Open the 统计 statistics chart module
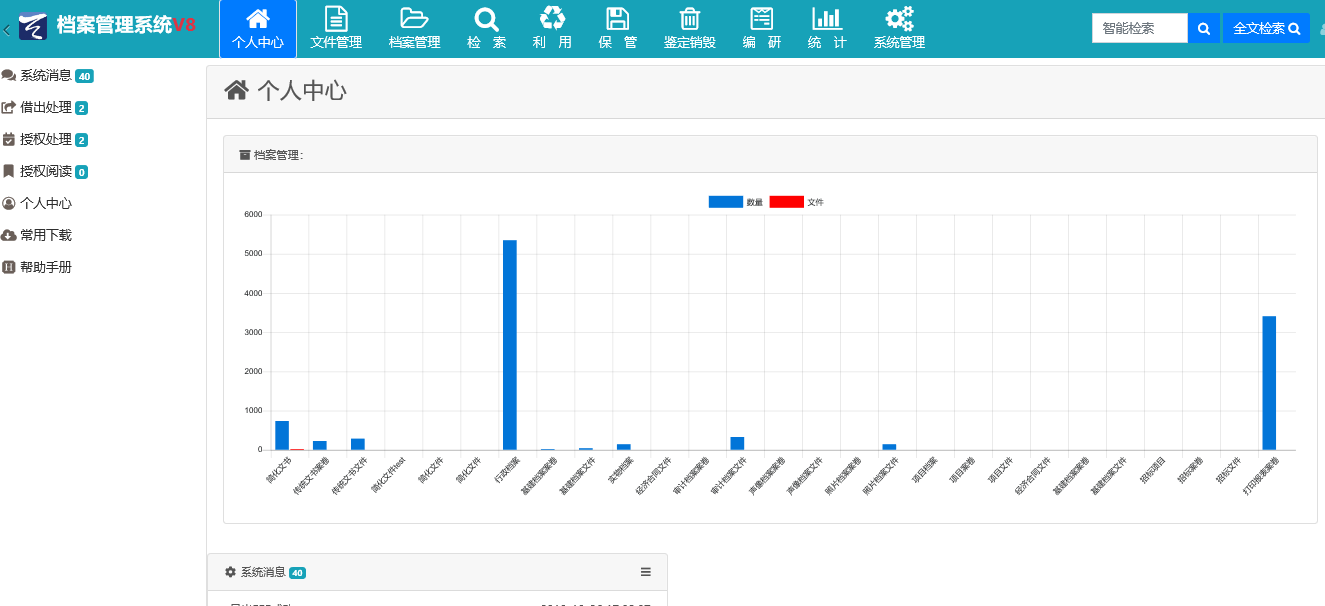Image resolution: width=1325 pixels, height=606 pixels. (827, 29)
